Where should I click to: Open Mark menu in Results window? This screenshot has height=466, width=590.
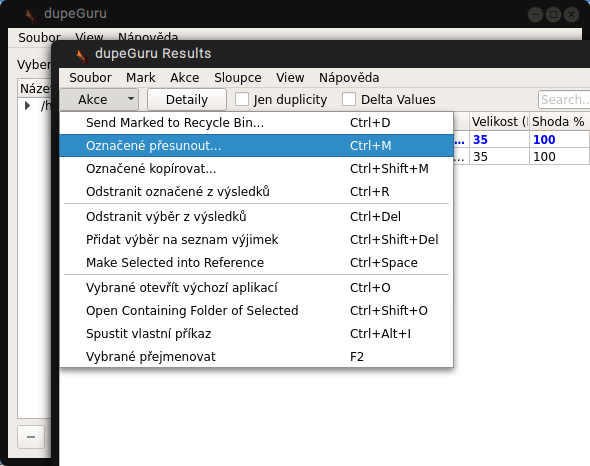tap(141, 78)
